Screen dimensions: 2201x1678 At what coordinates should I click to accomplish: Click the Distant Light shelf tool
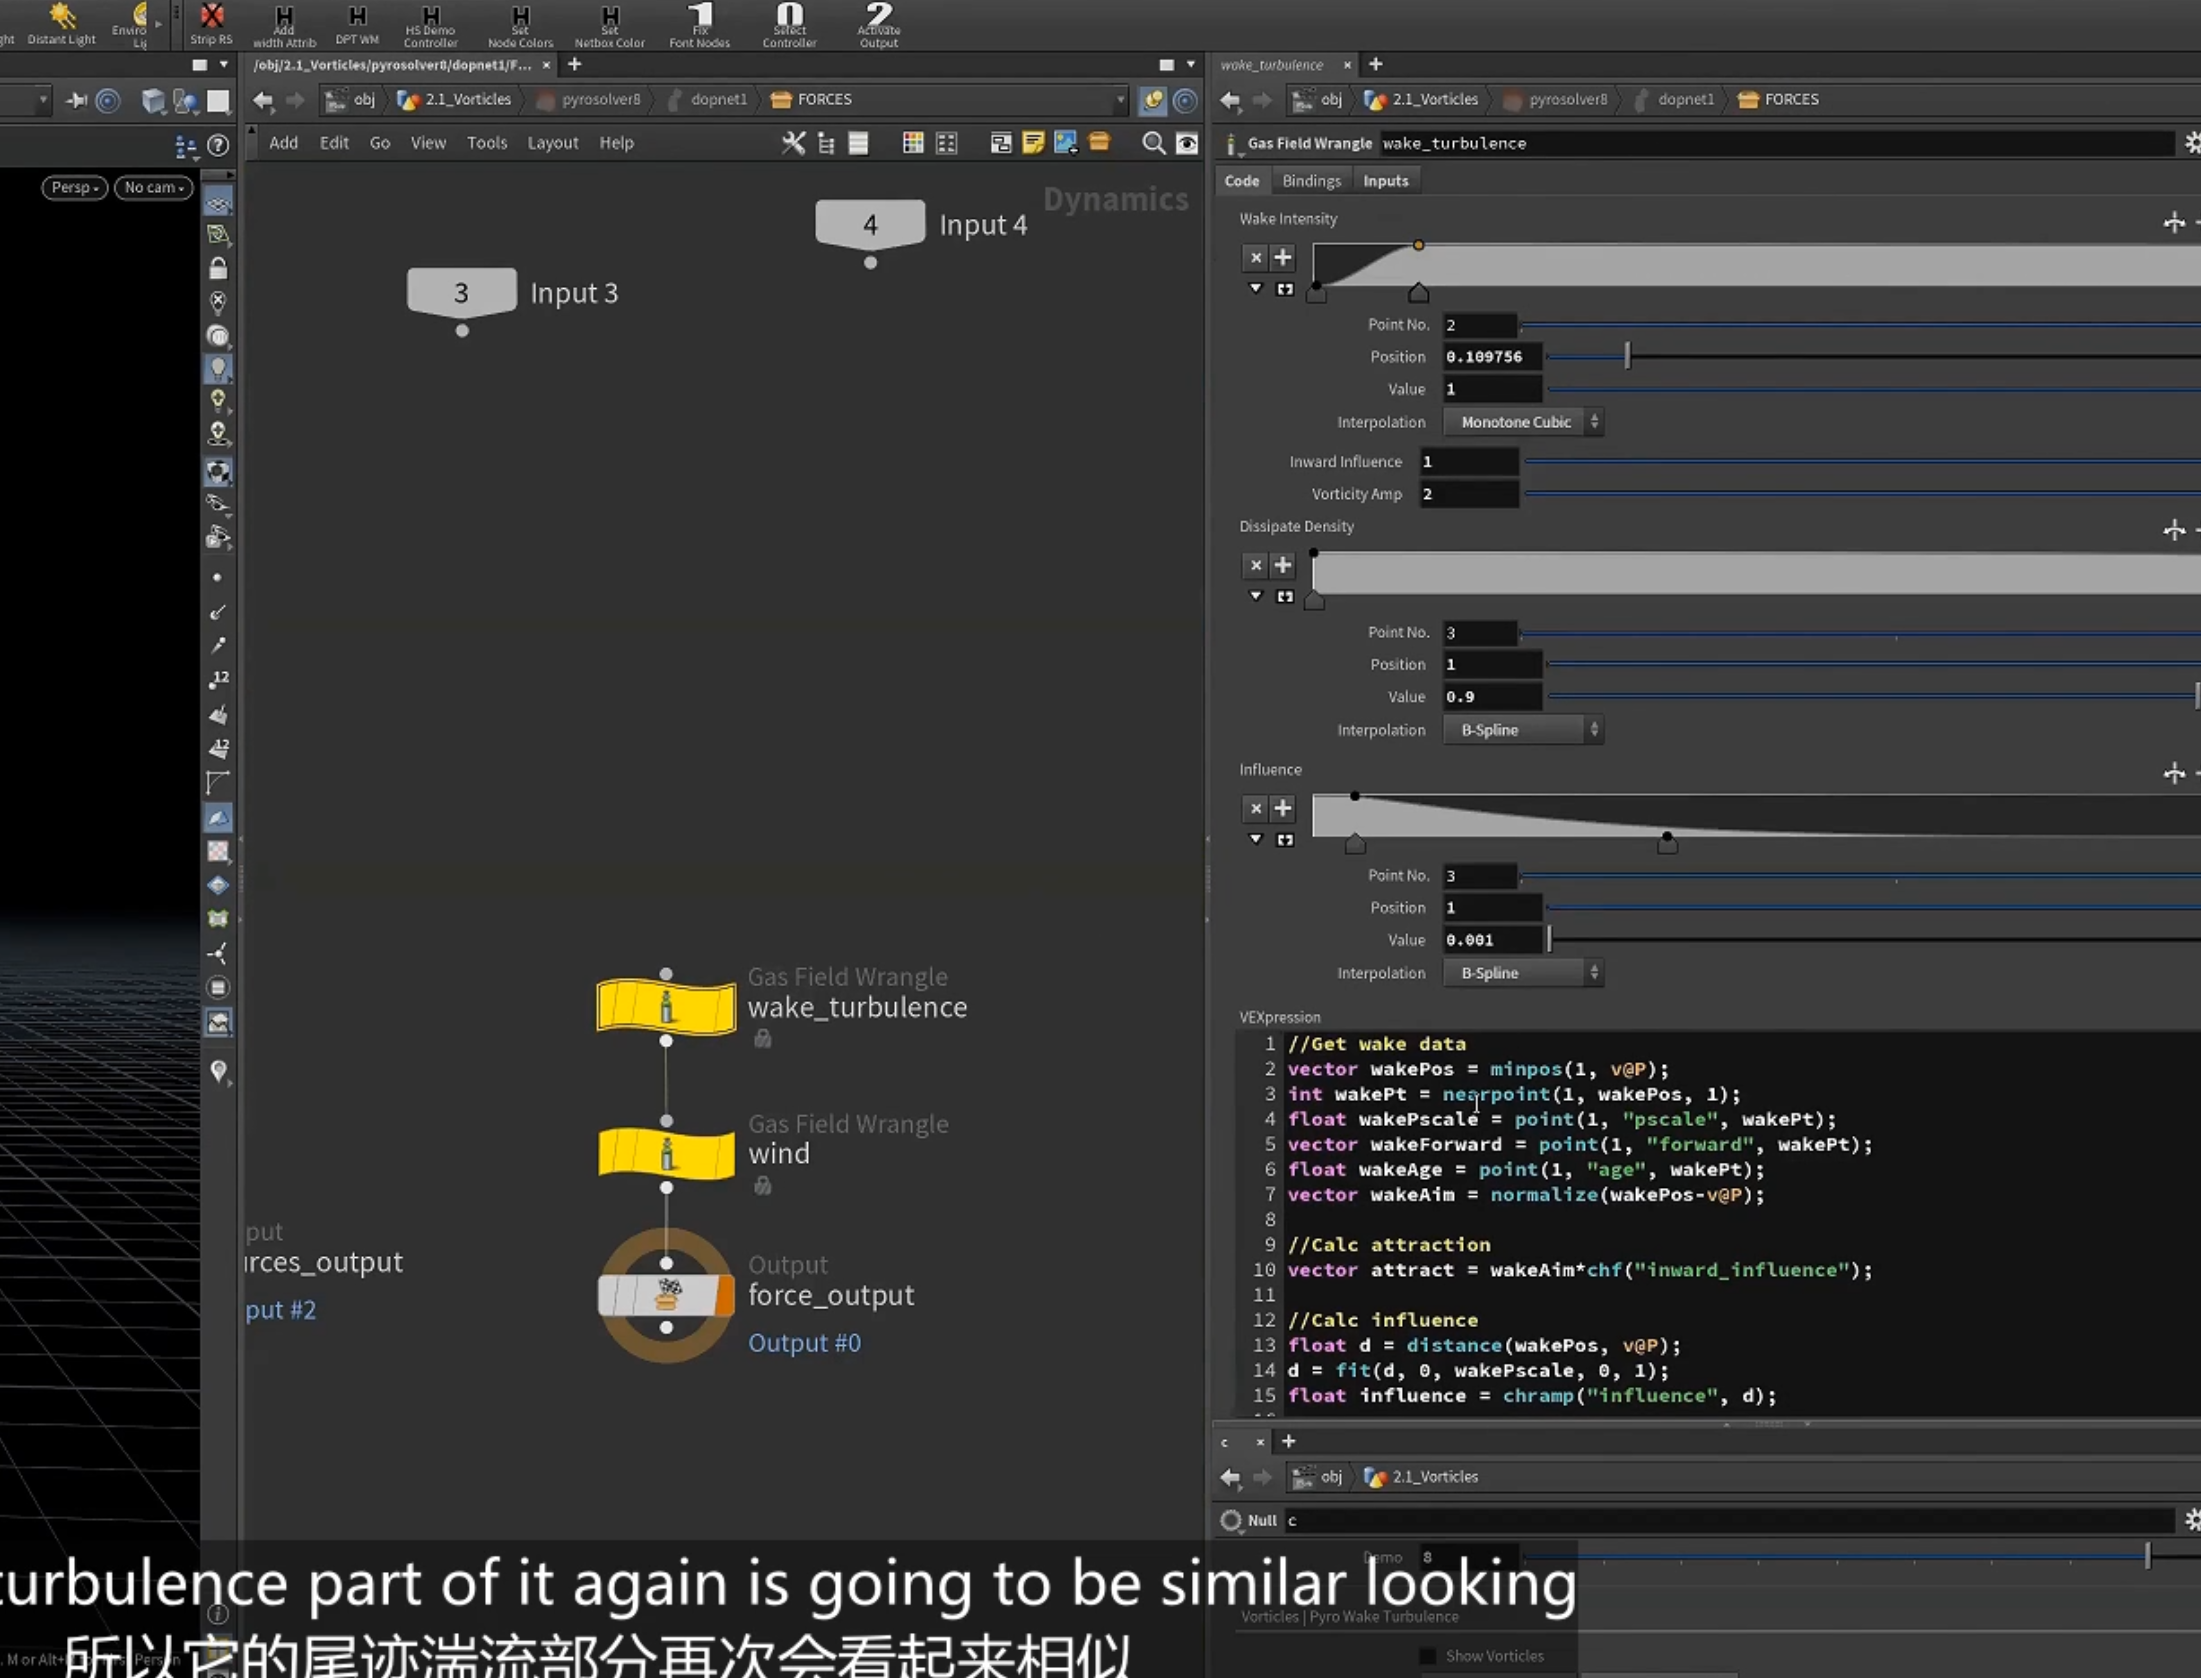coord(61,23)
